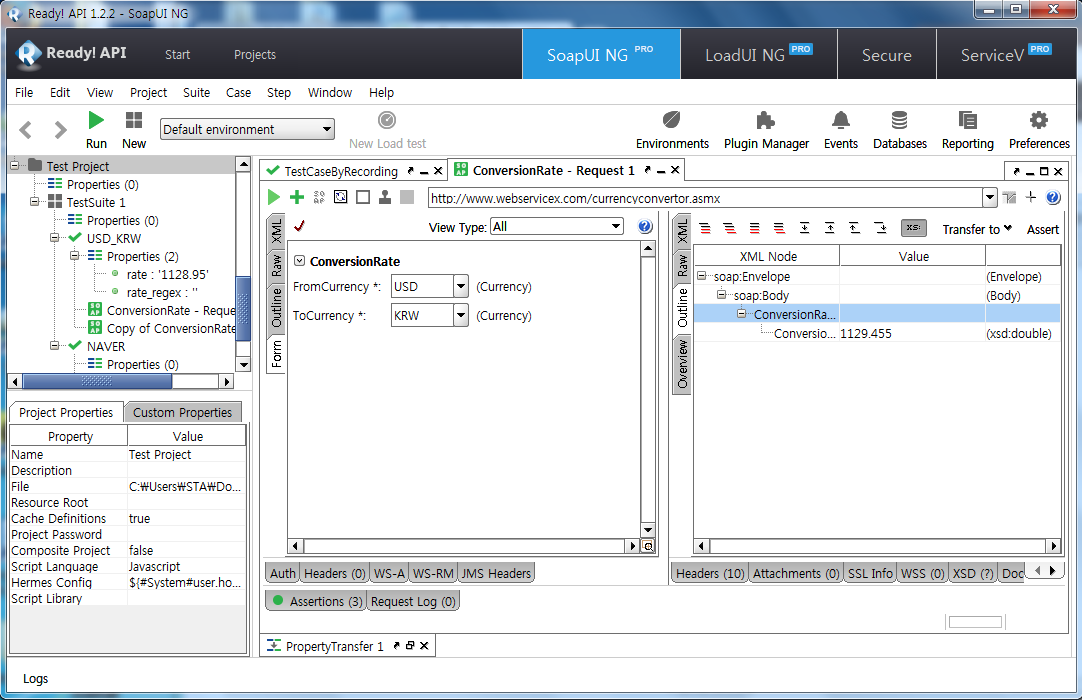The image size is (1082, 700).
Task: Click the Assertions (3) button
Action: (x=316, y=602)
